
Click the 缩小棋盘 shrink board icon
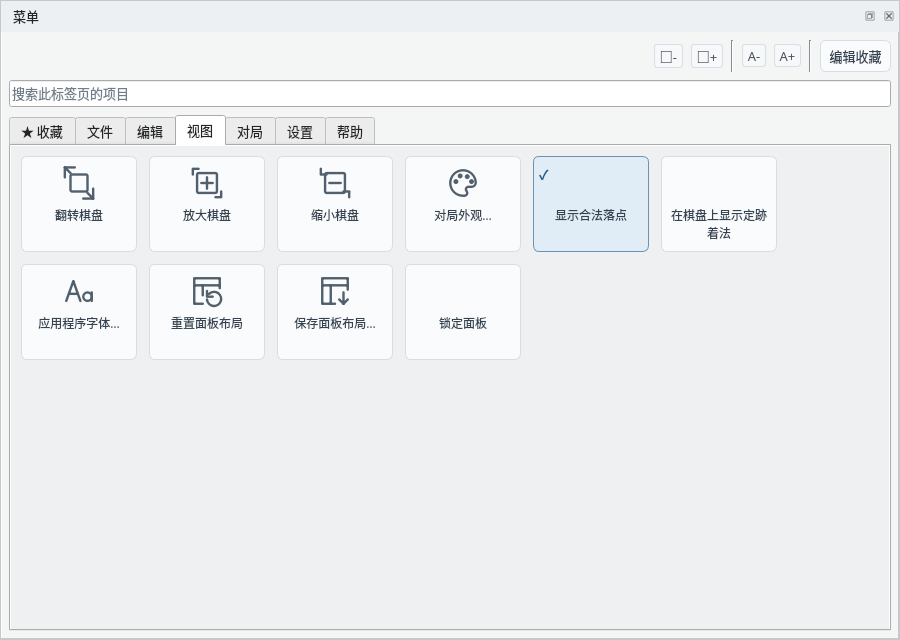(335, 183)
